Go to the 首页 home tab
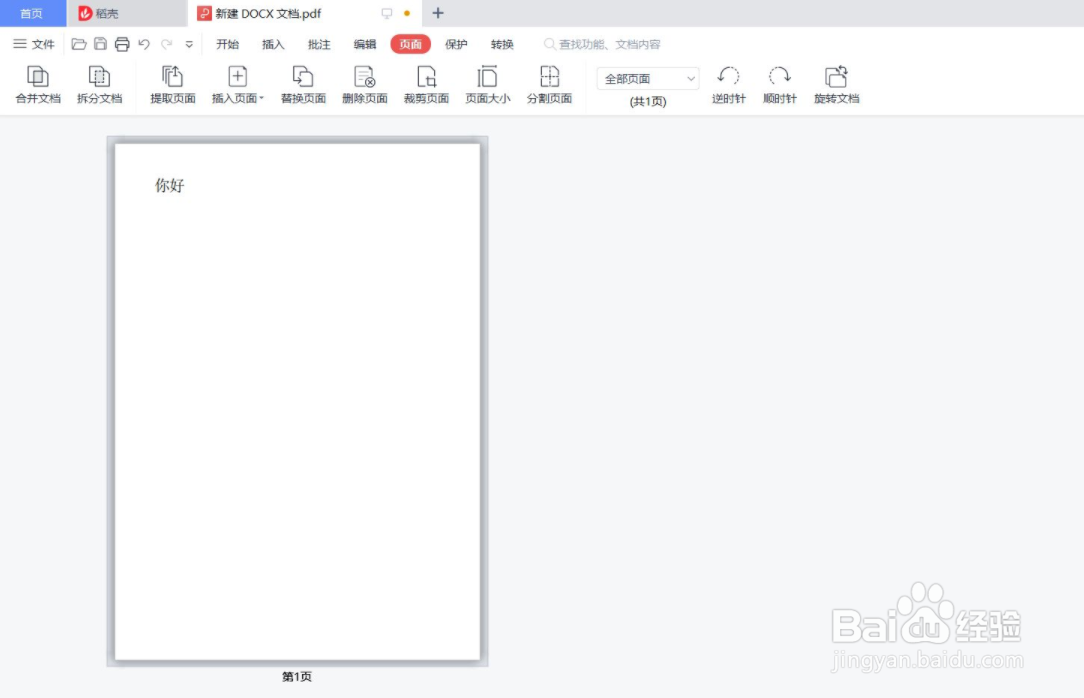Viewport: 1084px width, 698px height. (32, 13)
